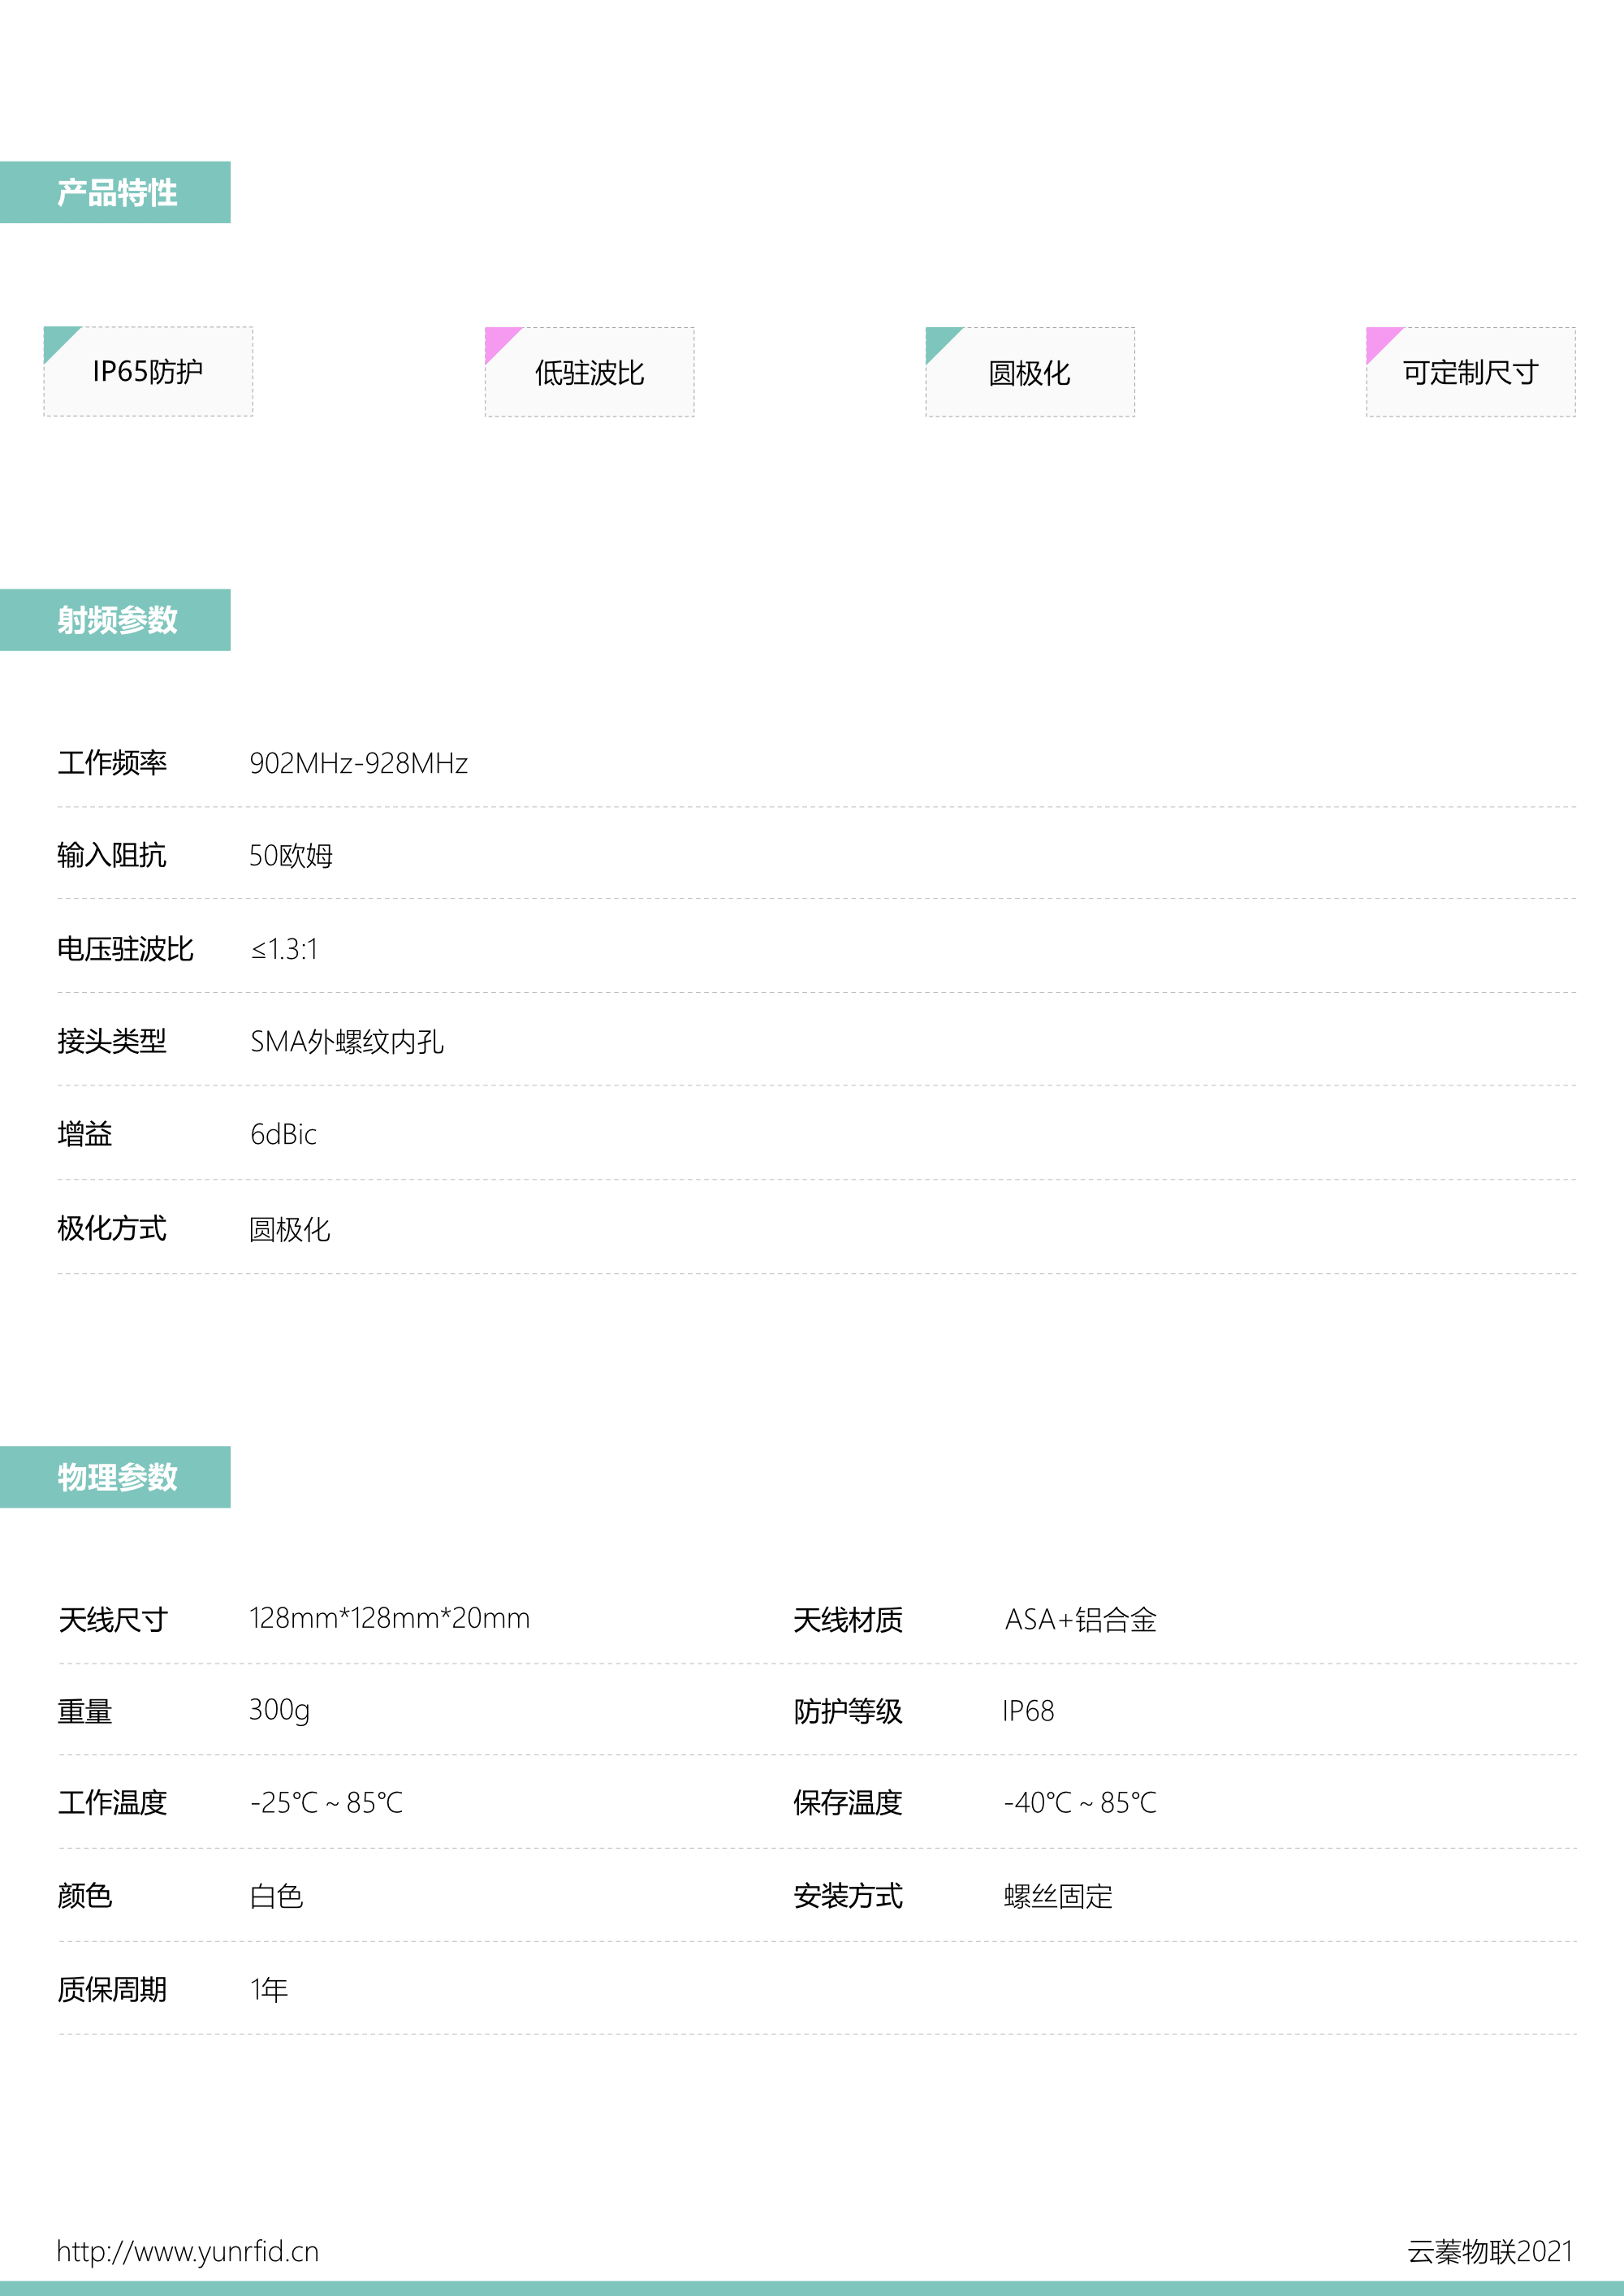The image size is (1624, 2296).
Task: Click the 增益 label
Action: coord(85,1134)
